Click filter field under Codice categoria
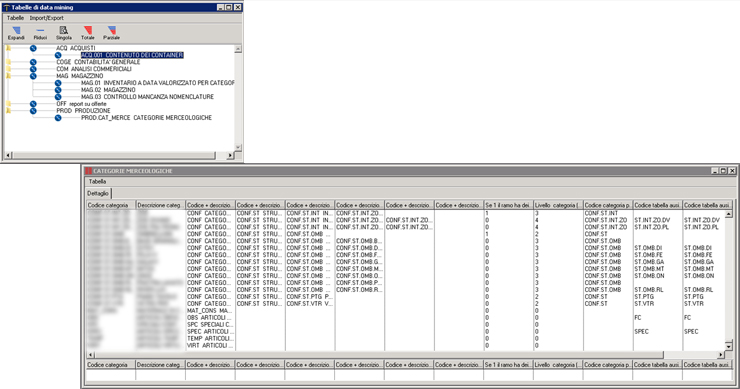Screen dimensions: 740x389 [x=111, y=375]
